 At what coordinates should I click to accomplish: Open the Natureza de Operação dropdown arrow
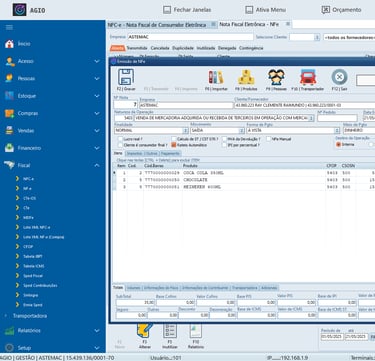point(311,118)
